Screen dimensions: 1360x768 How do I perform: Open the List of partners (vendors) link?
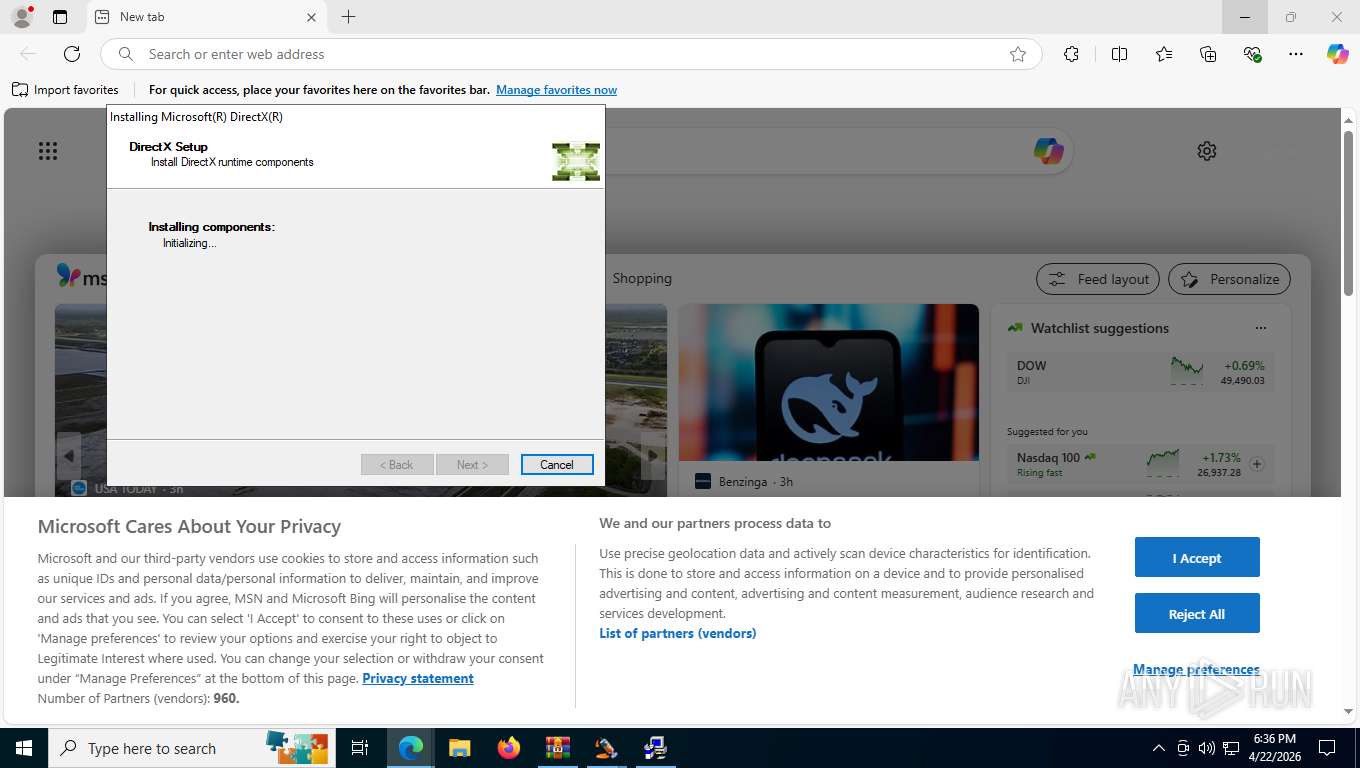678,634
